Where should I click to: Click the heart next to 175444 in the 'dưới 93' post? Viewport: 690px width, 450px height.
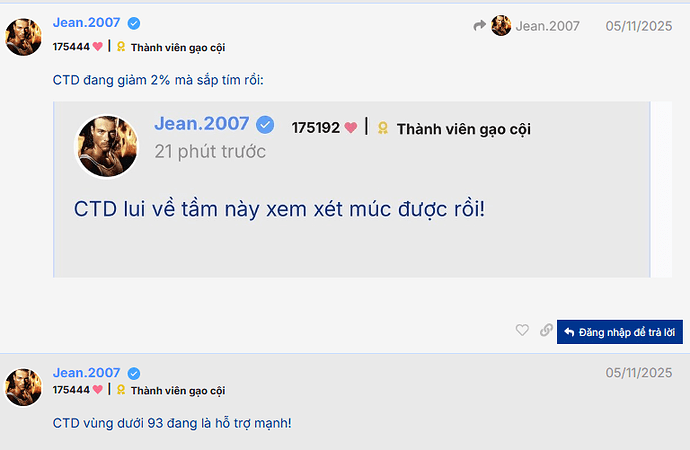click(x=98, y=390)
